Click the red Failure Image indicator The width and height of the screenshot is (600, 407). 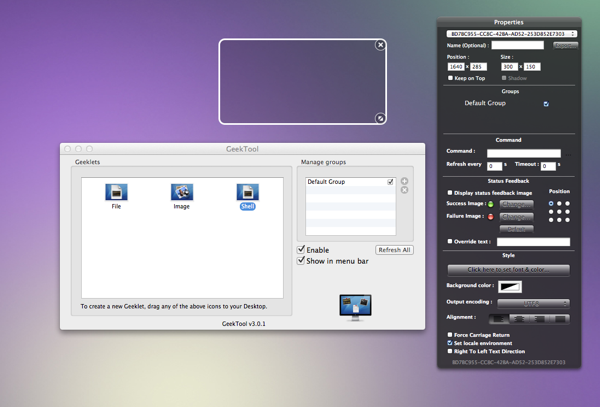click(491, 217)
